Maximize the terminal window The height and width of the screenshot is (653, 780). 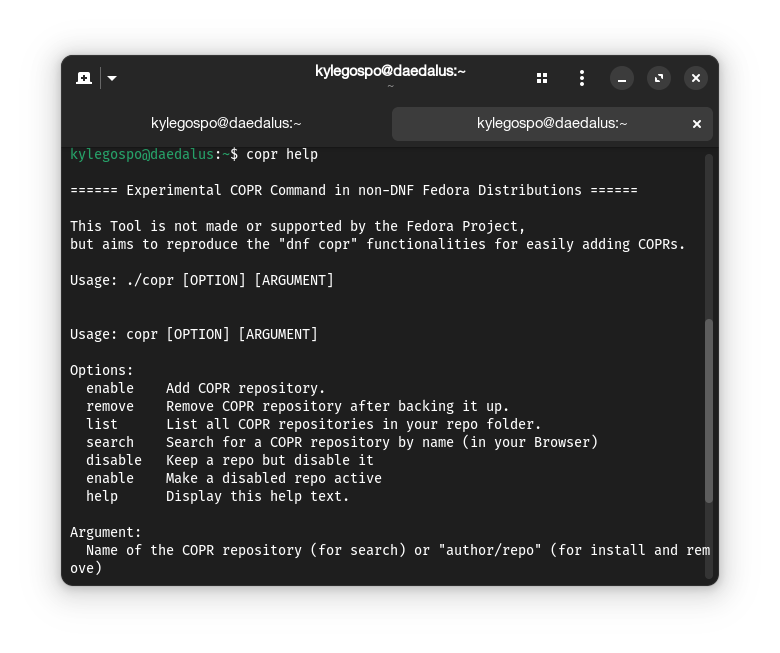[x=659, y=78]
